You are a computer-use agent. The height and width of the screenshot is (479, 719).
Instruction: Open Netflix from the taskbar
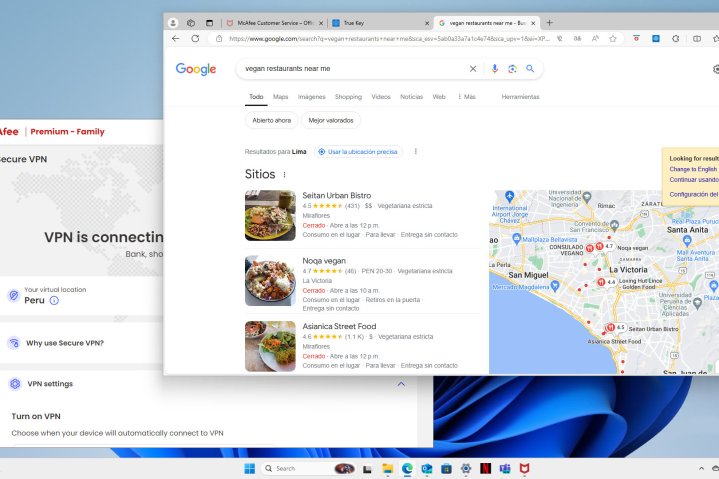(485, 468)
